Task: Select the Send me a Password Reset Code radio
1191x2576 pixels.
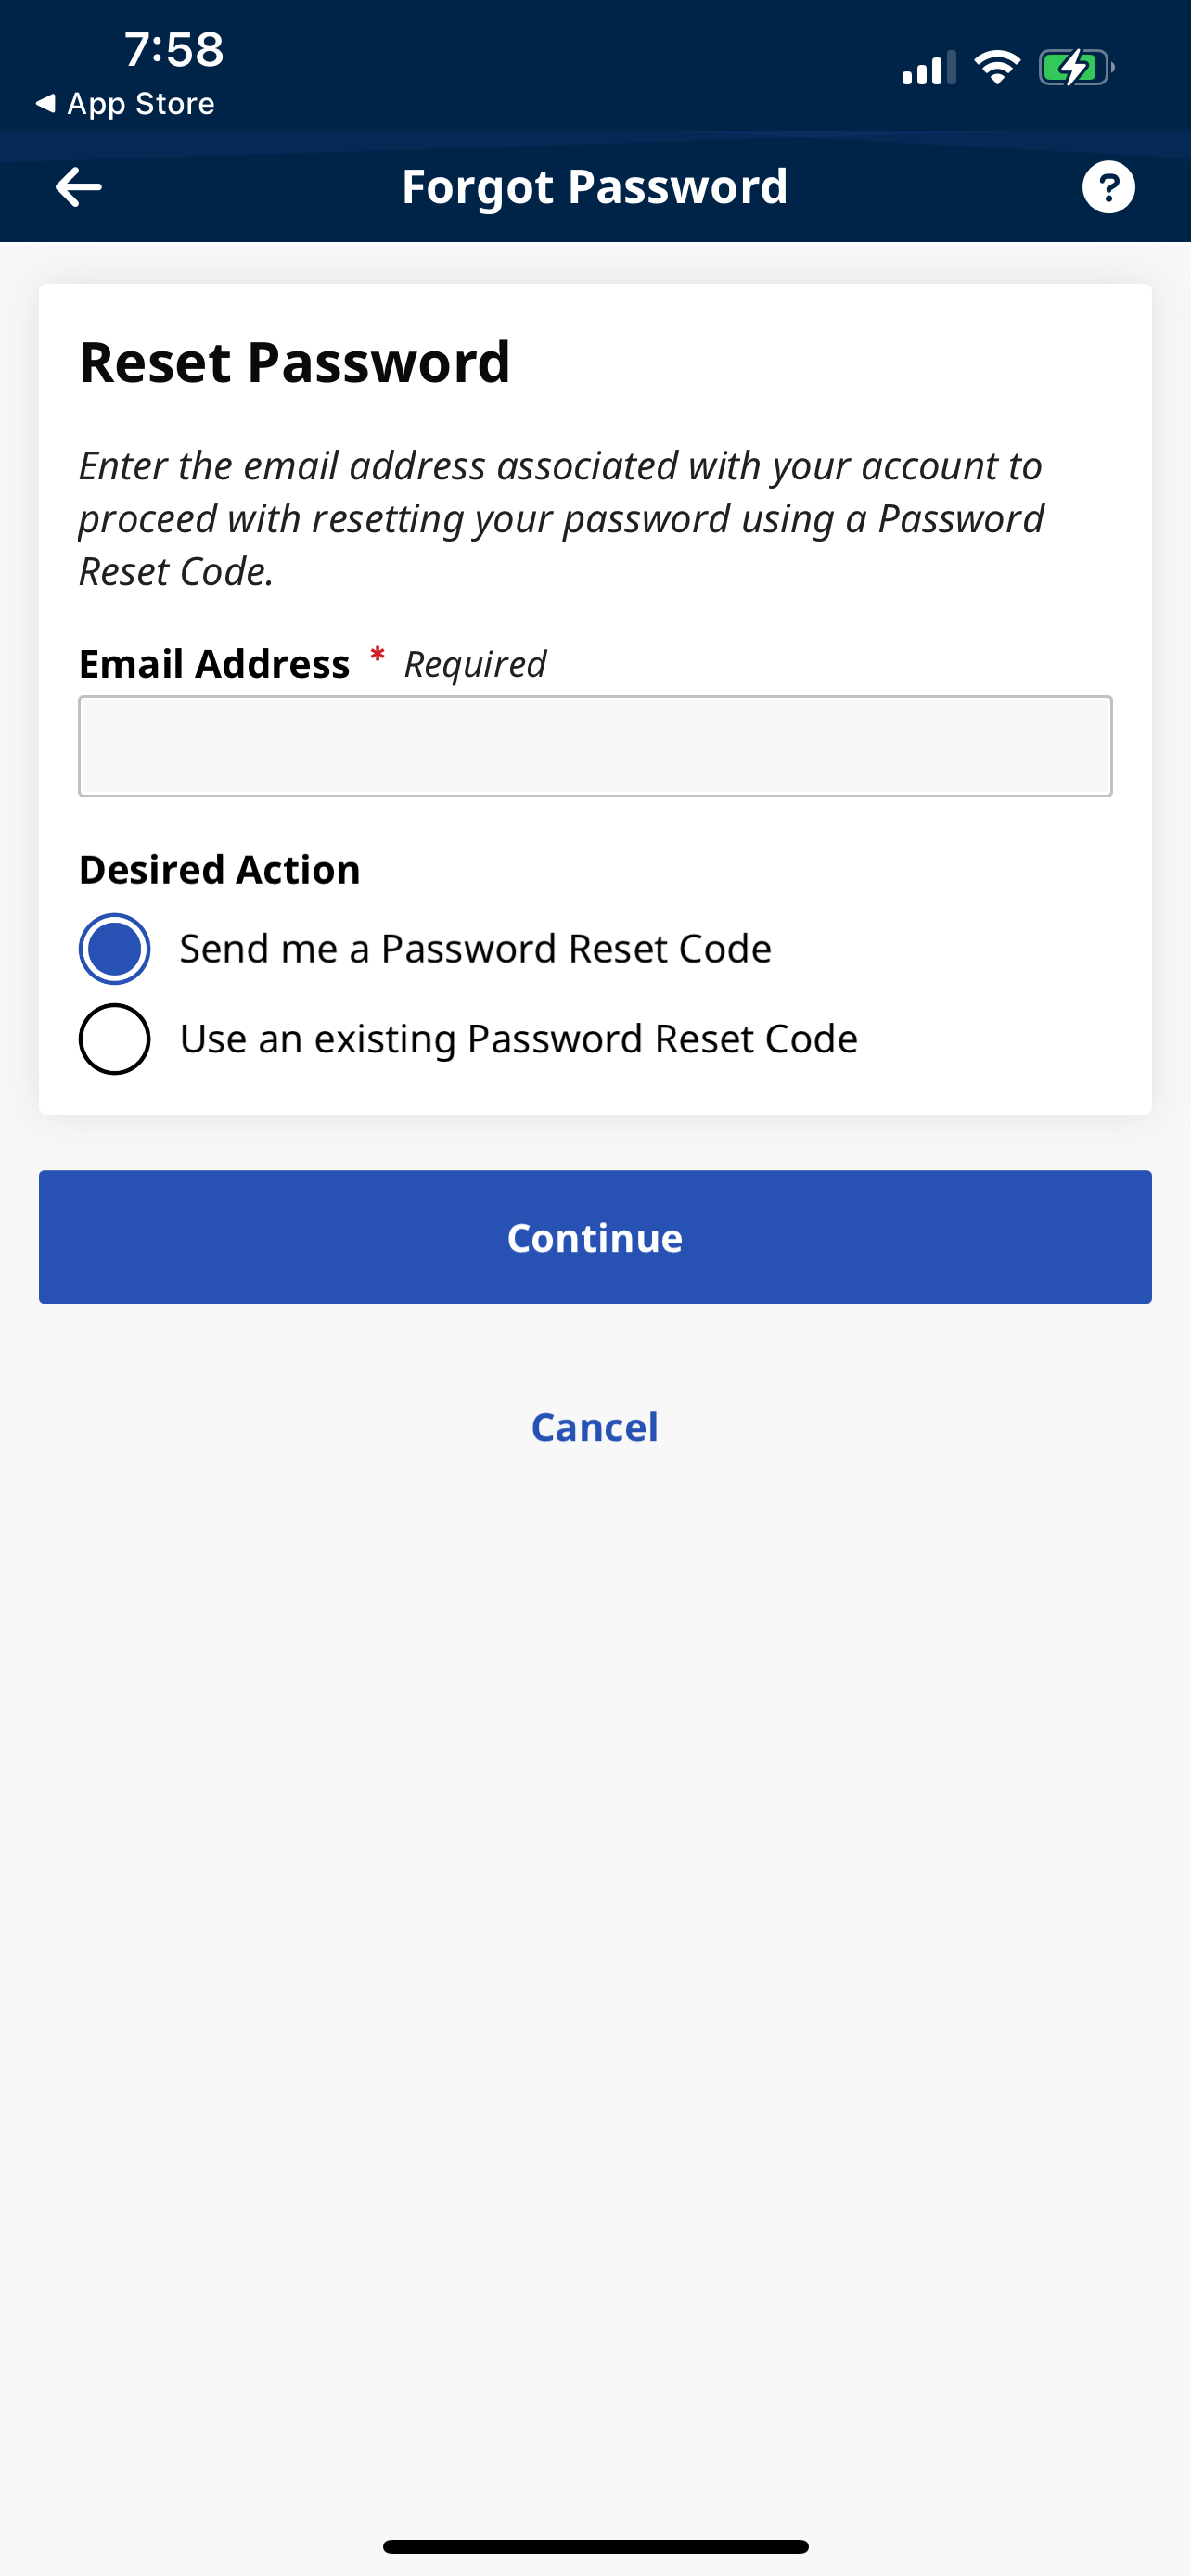Action: pos(115,949)
